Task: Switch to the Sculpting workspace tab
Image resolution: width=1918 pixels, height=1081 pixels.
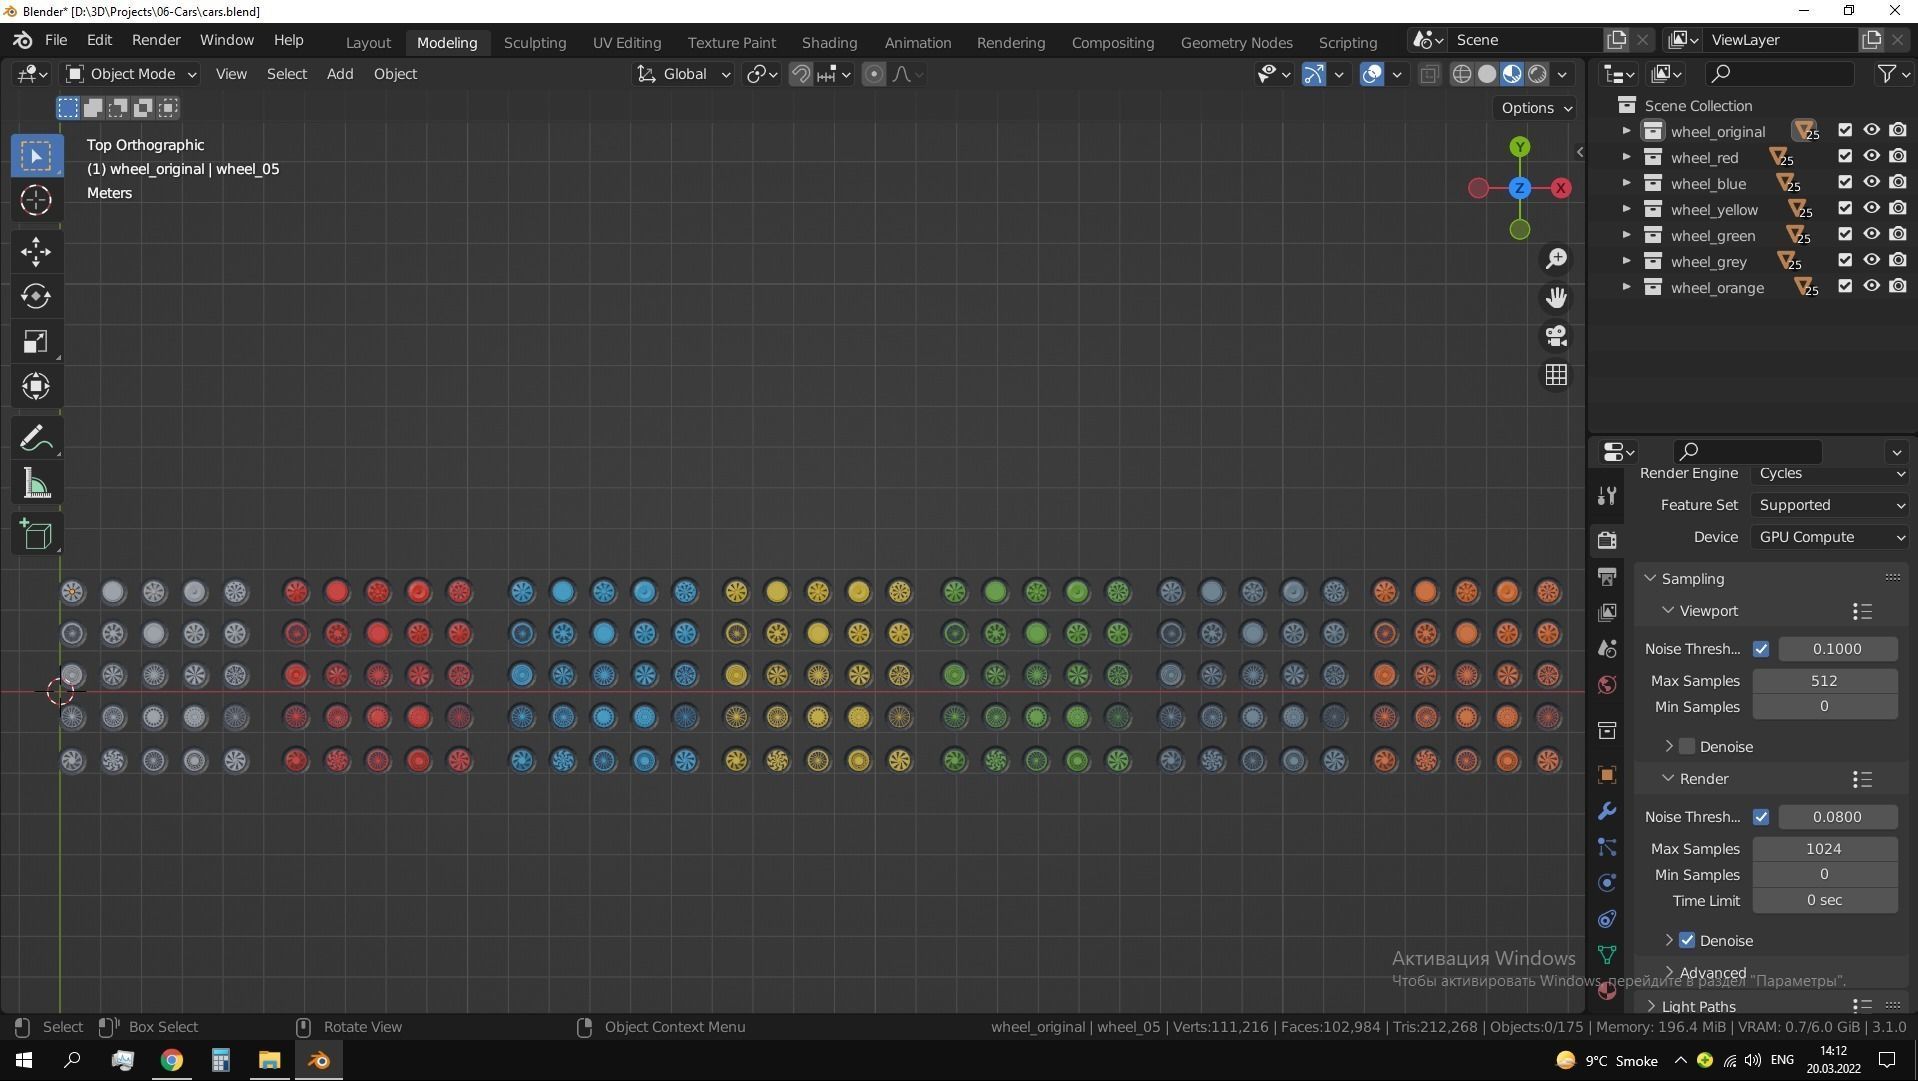Action: pos(535,43)
